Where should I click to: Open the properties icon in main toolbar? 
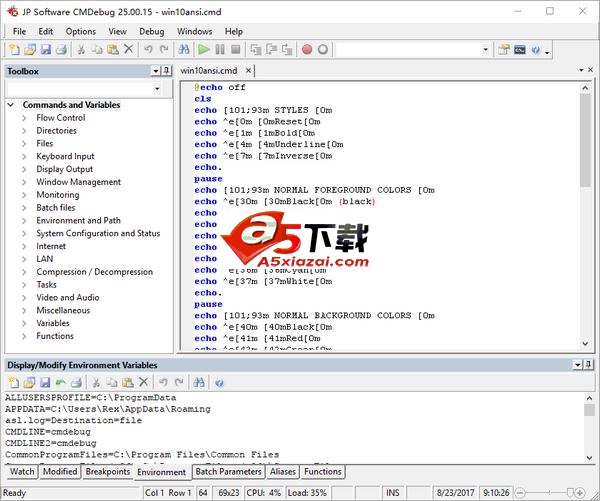[504, 49]
